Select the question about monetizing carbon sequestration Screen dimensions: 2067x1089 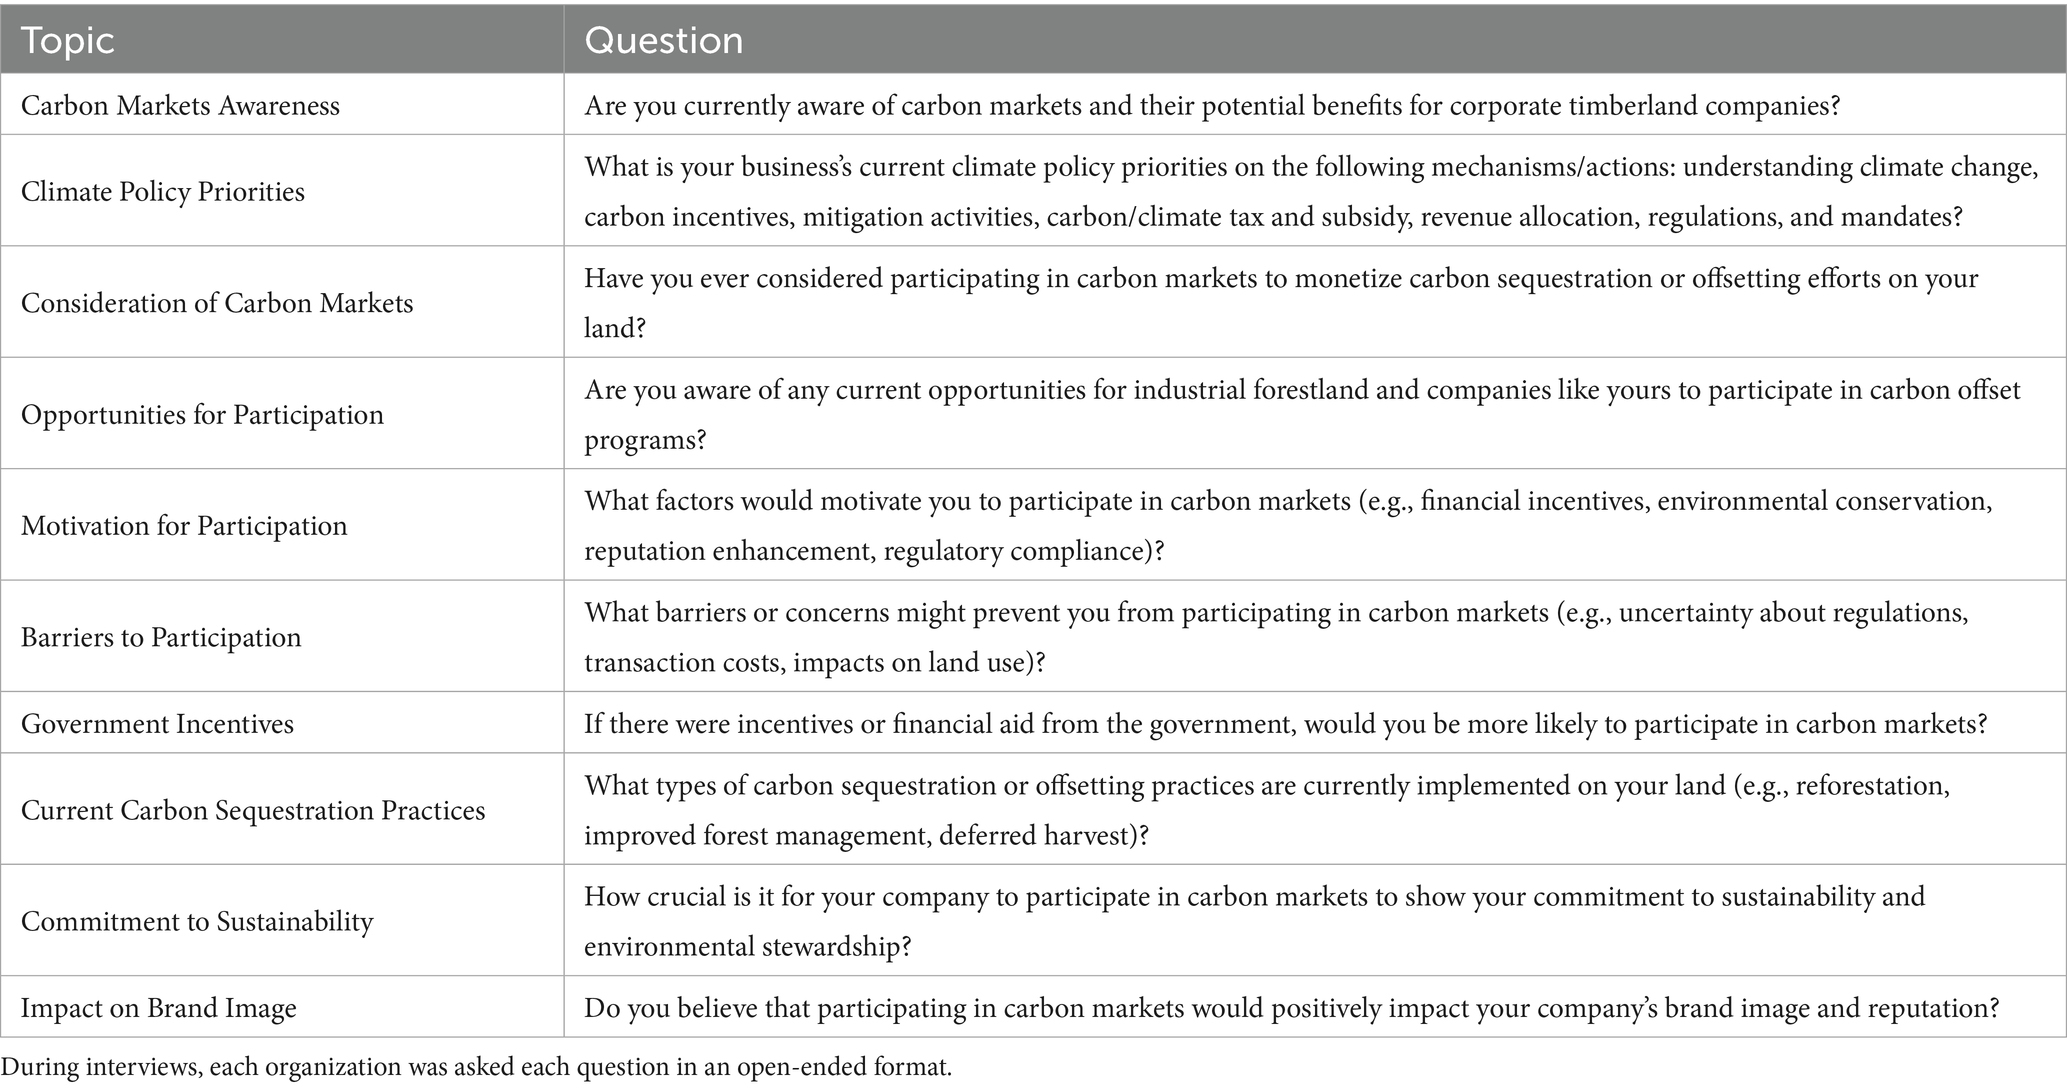click(x=1280, y=303)
